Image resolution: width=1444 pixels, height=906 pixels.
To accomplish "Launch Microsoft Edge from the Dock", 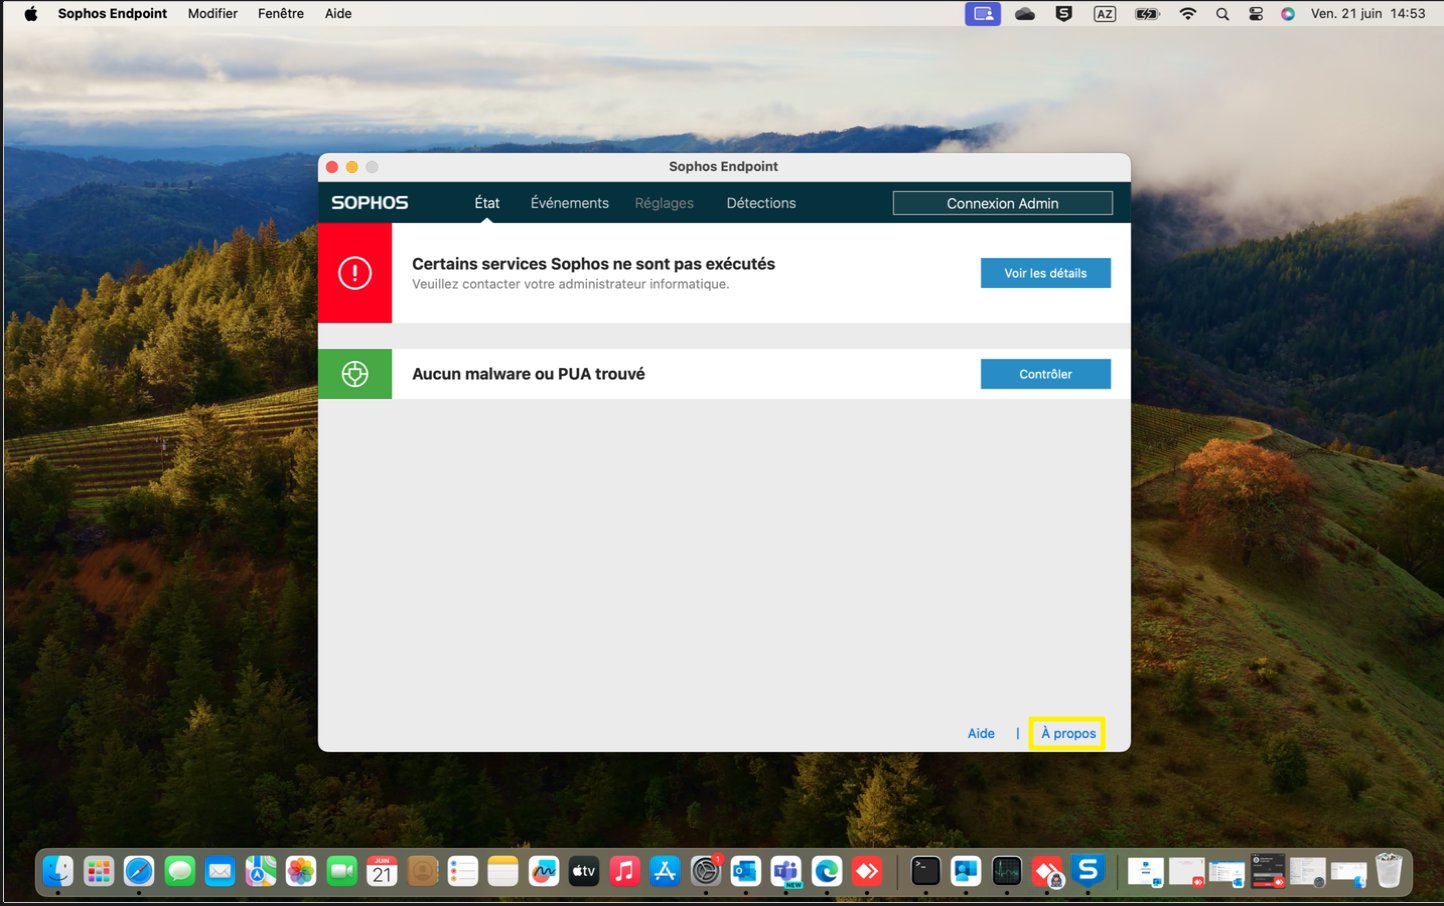I will click(x=827, y=871).
